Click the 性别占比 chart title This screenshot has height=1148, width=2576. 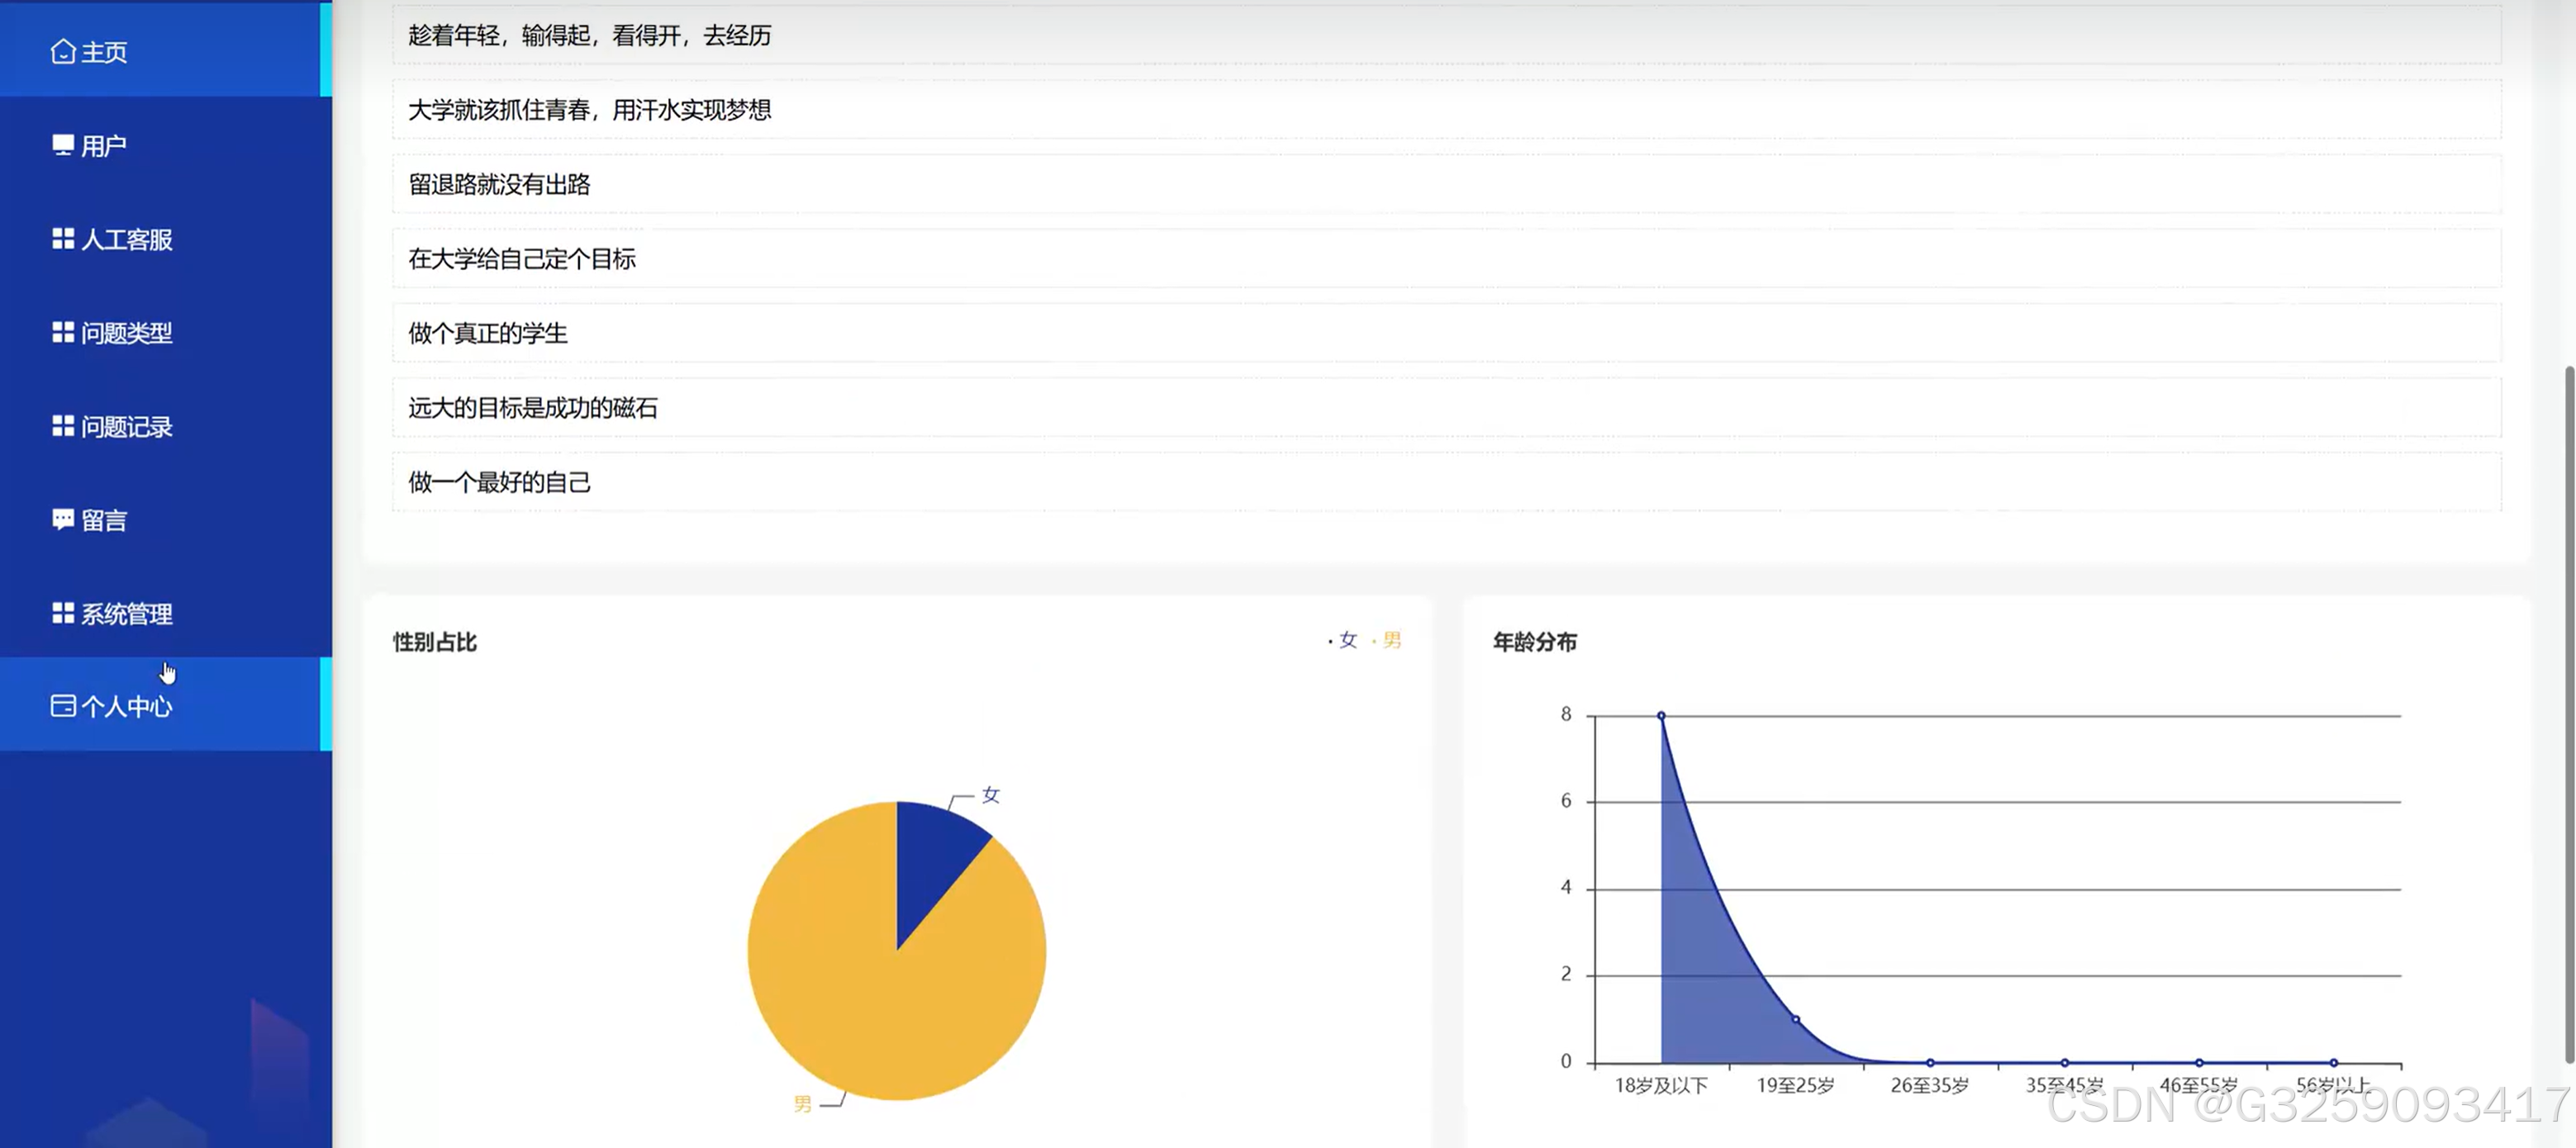tap(435, 642)
